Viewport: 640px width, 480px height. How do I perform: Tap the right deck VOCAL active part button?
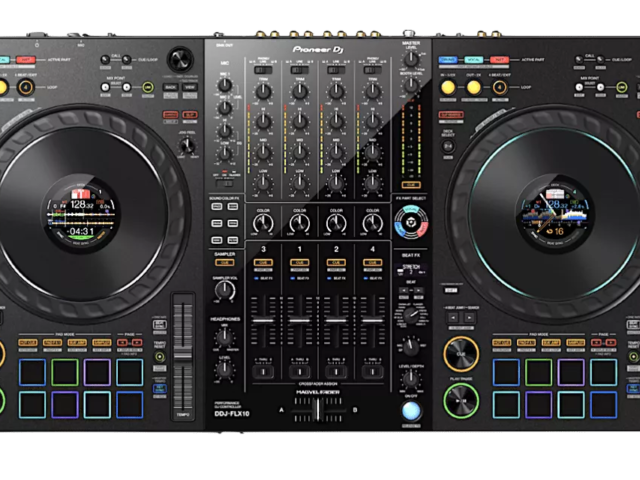tap(473, 60)
